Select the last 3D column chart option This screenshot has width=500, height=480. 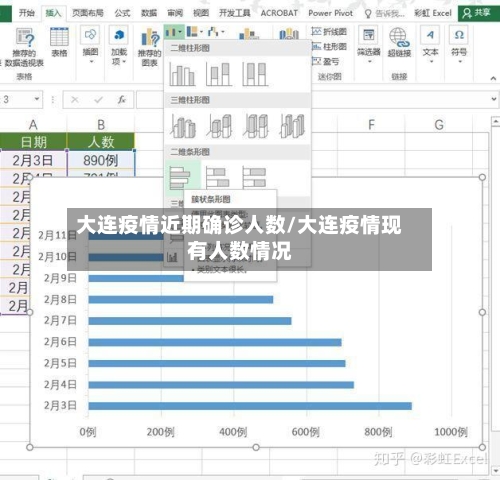(x=292, y=126)
